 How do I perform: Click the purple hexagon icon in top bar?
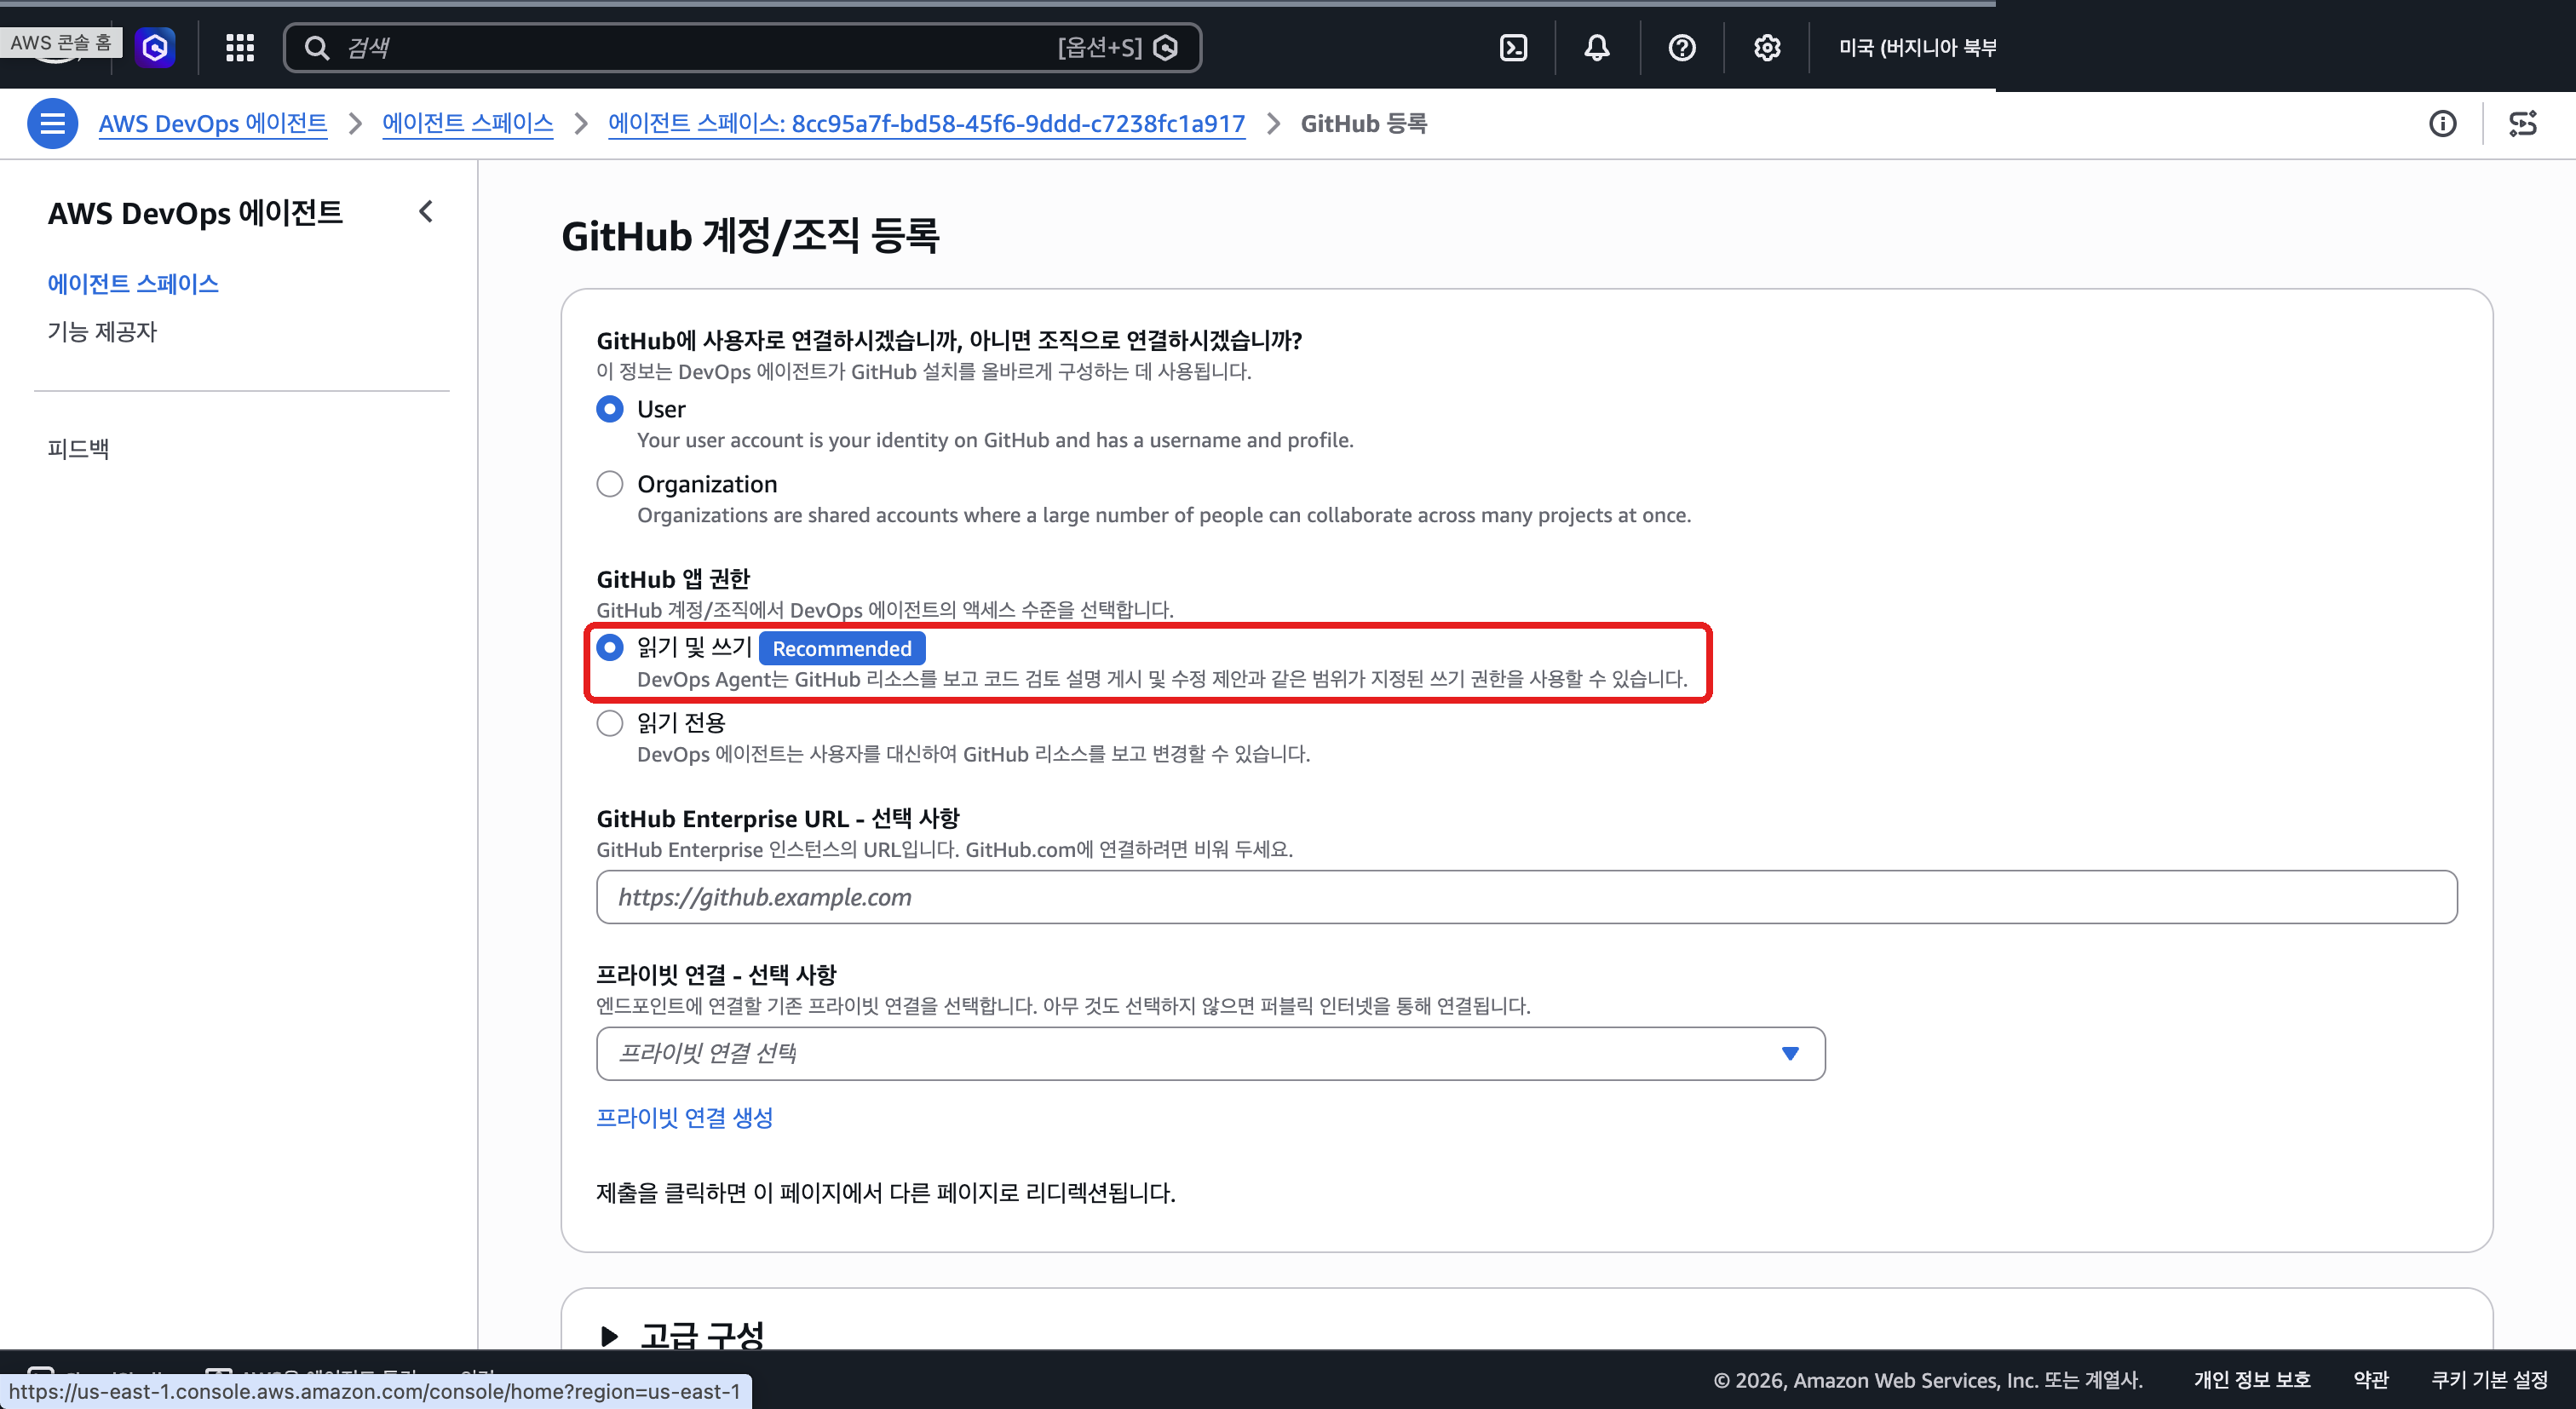click(155, 47)
